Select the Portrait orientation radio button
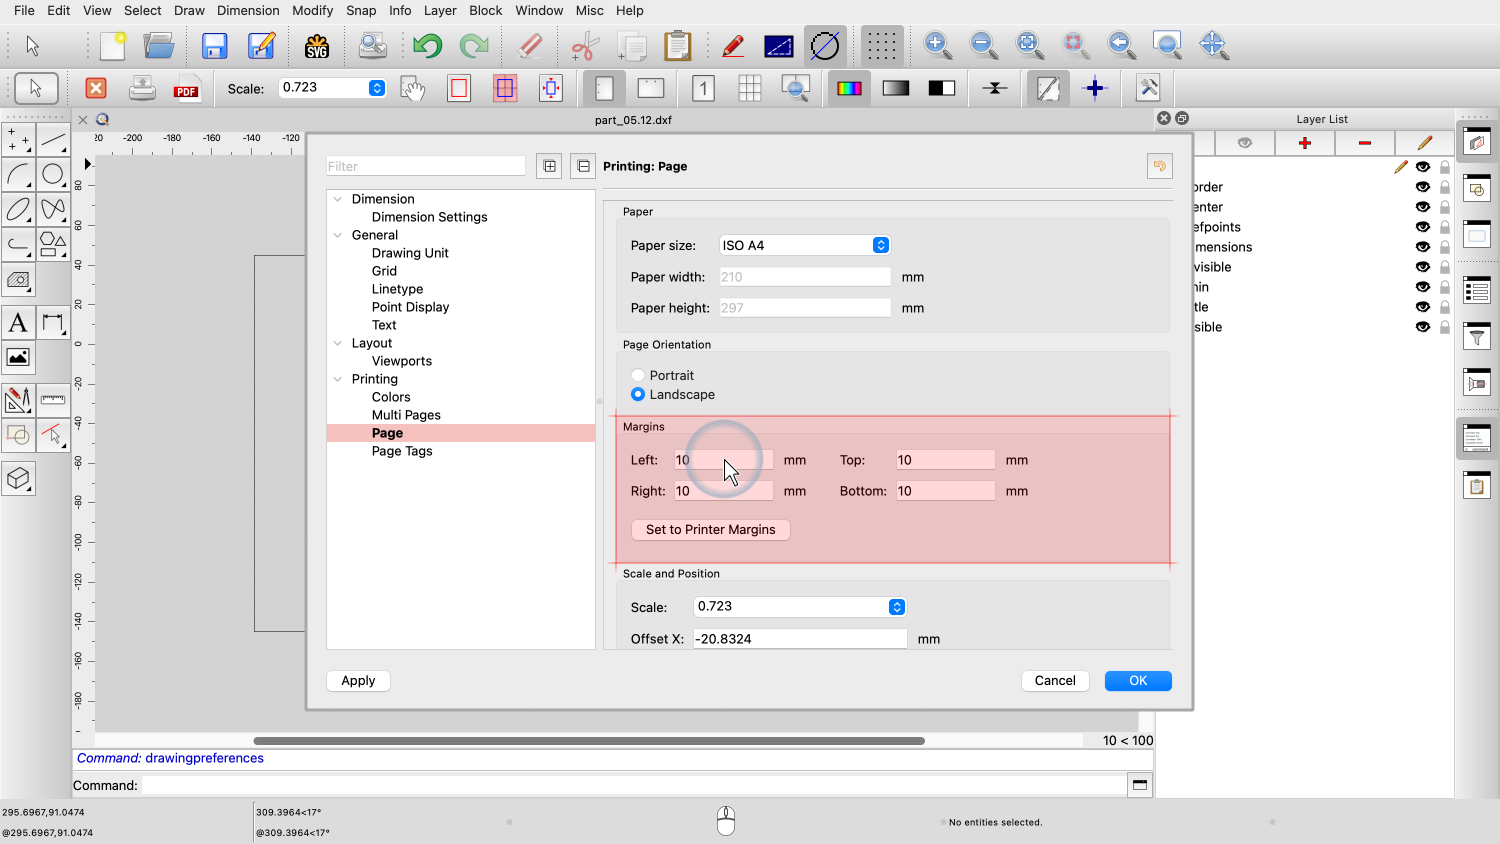1500x844 pixels. pos(638,376)
